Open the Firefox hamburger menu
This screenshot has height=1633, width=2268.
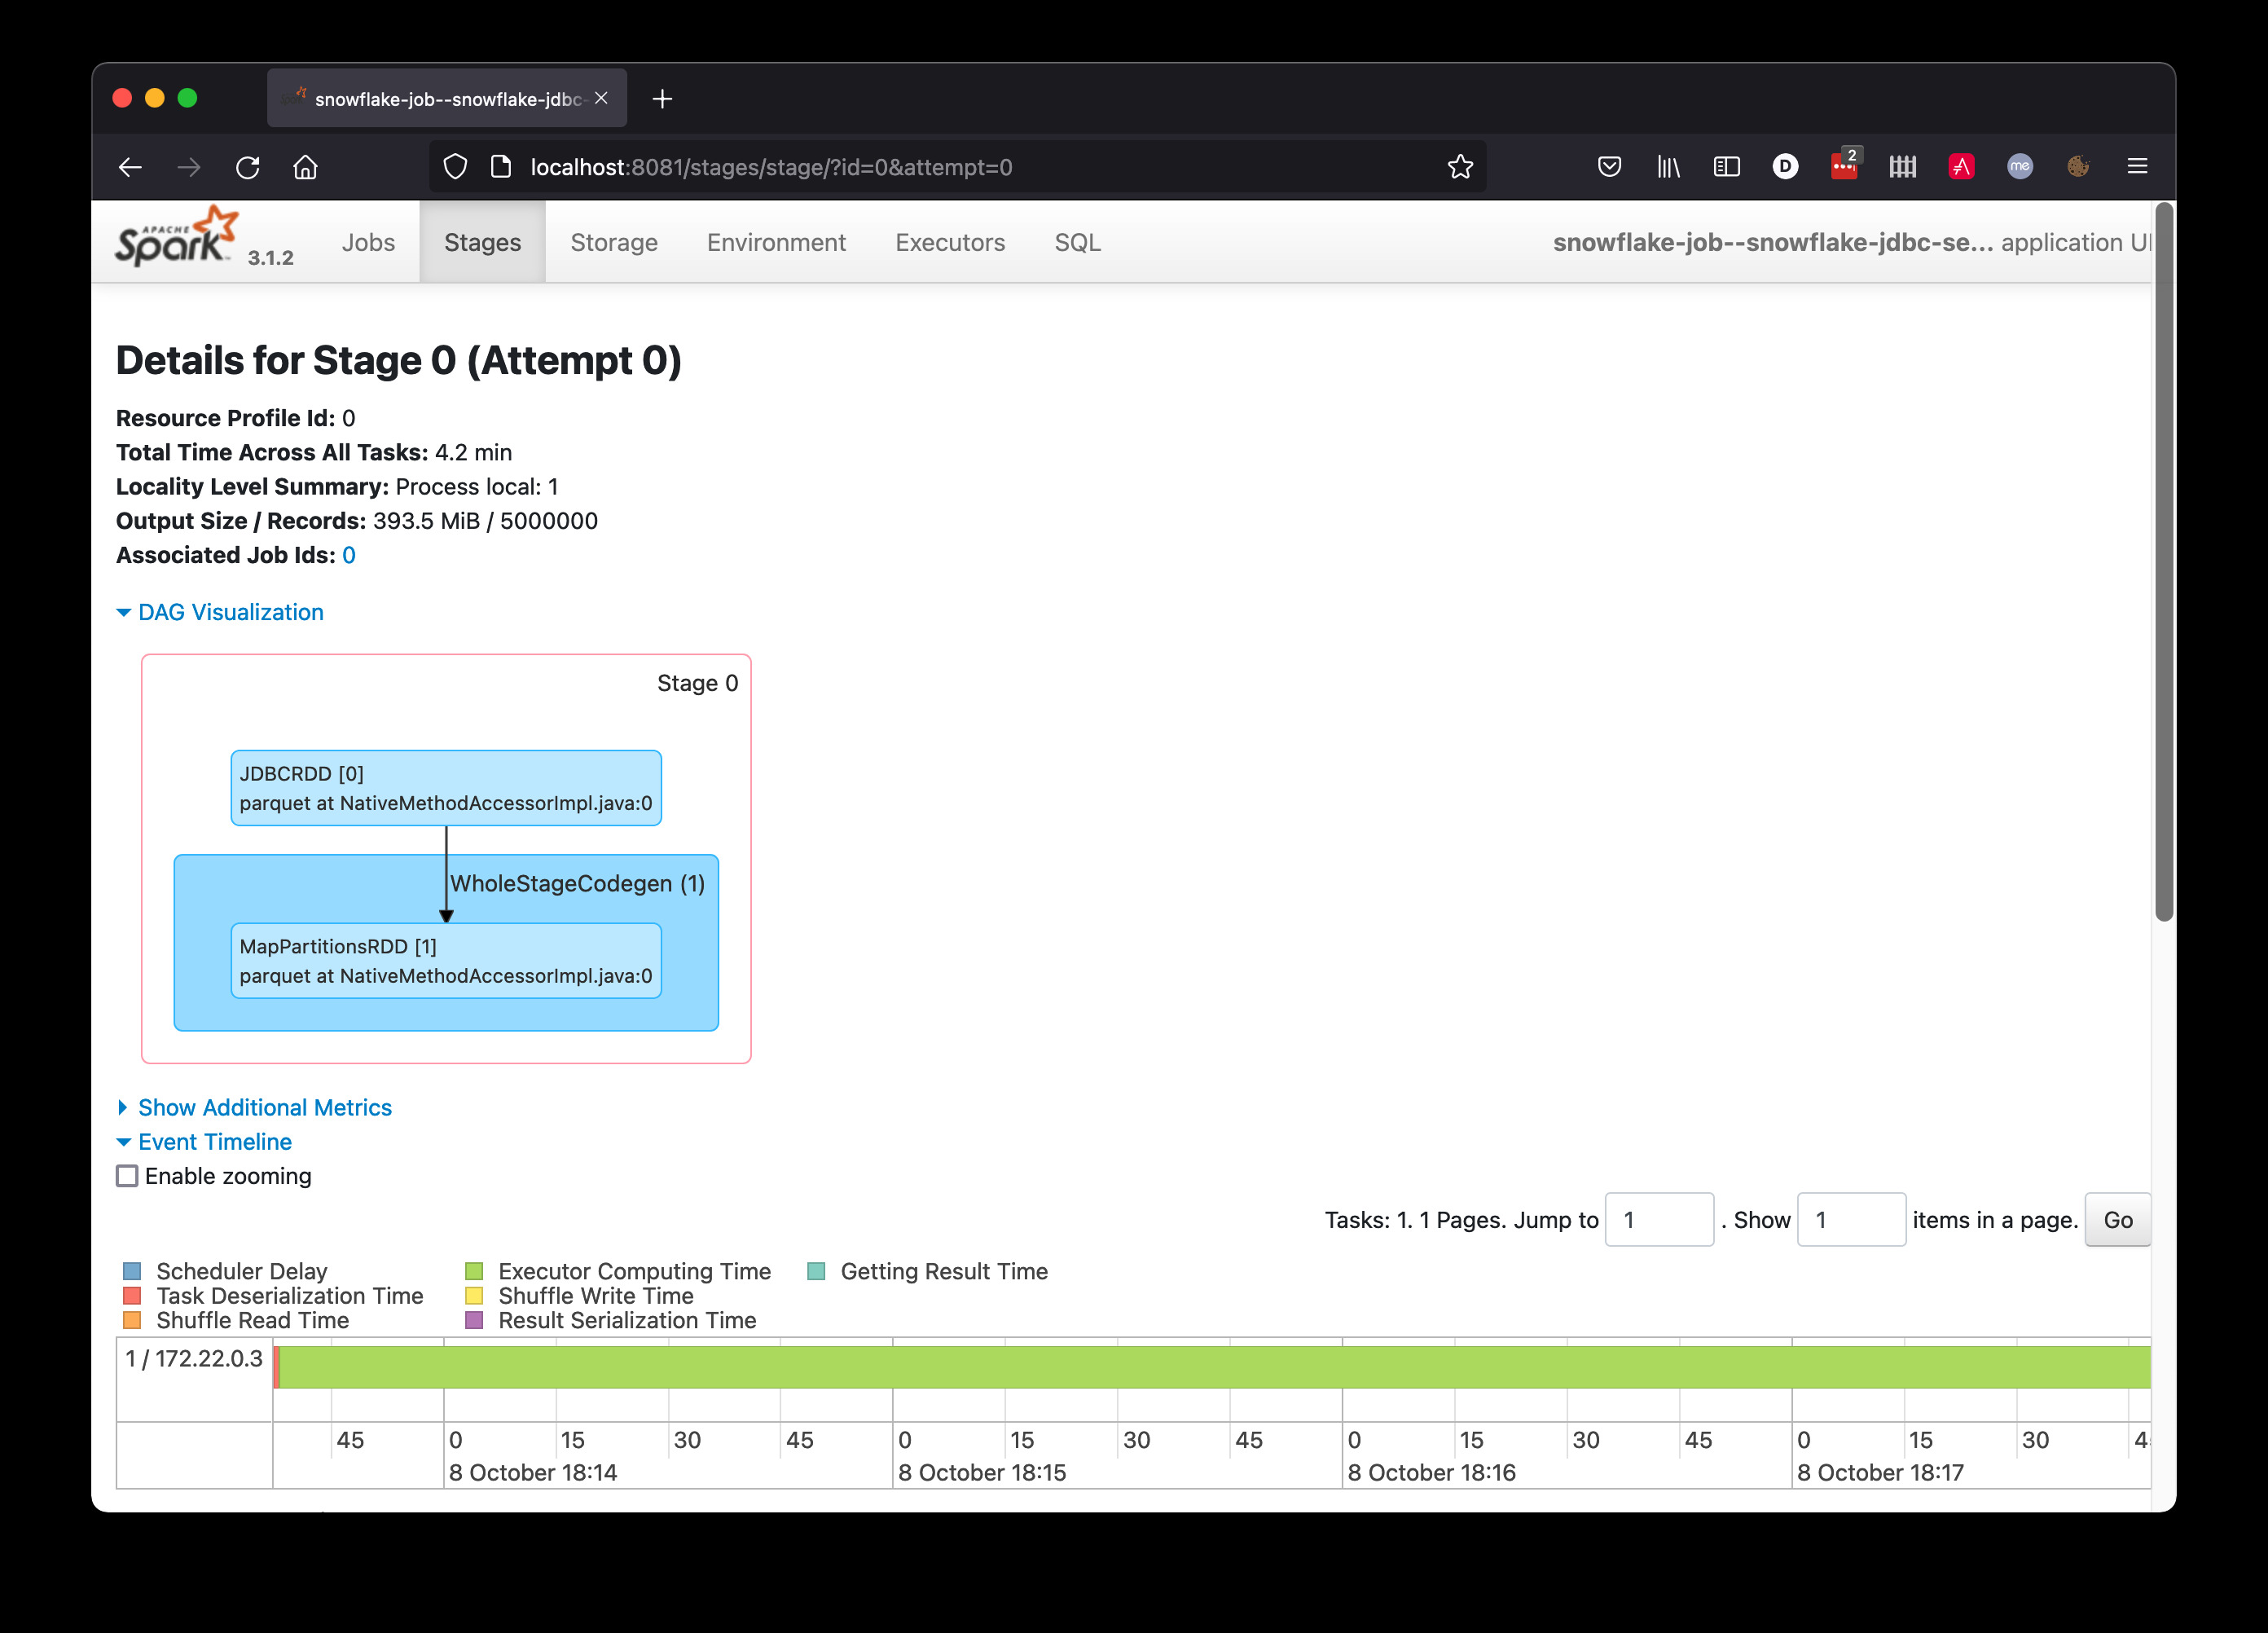point(2137,167)
